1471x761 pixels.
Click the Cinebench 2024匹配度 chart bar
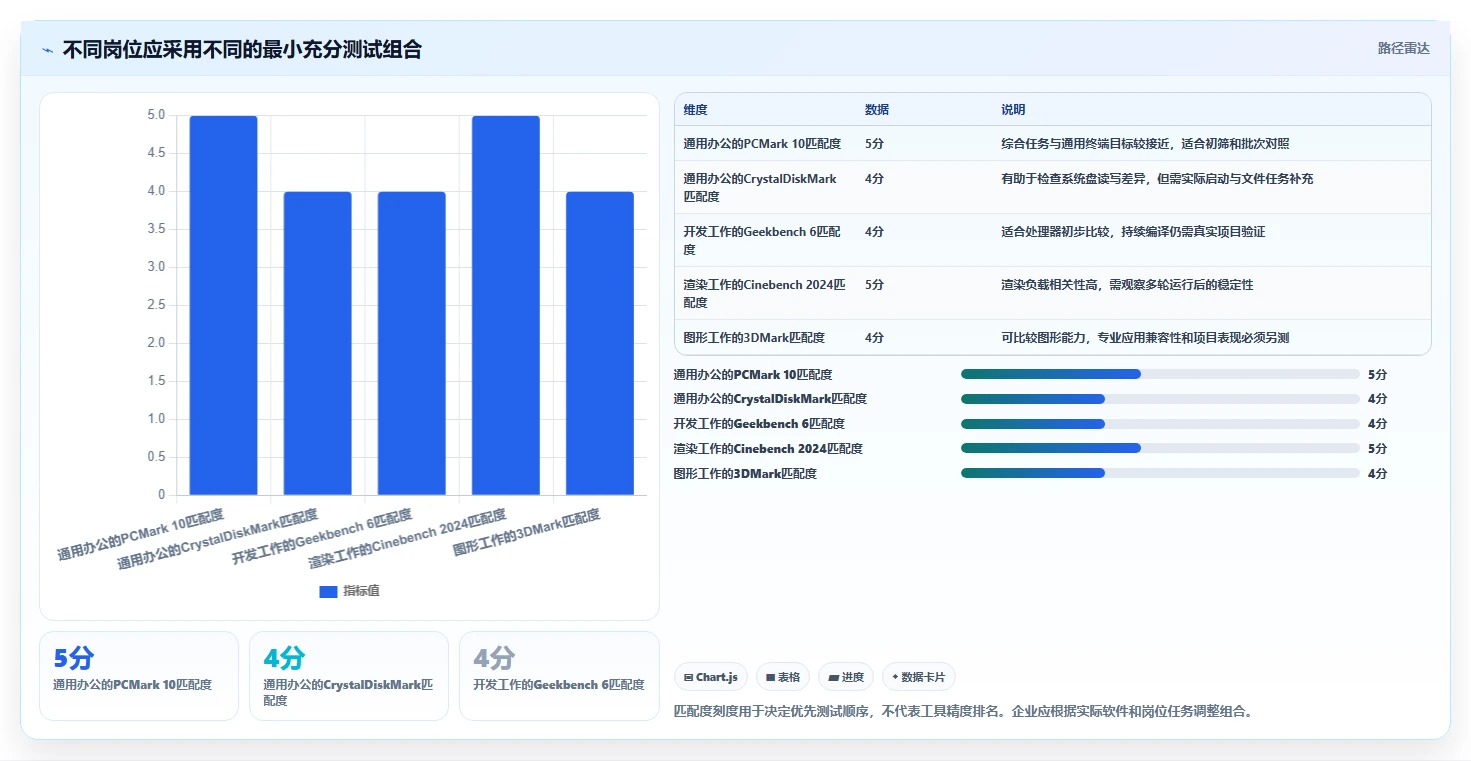coord(505,305)
